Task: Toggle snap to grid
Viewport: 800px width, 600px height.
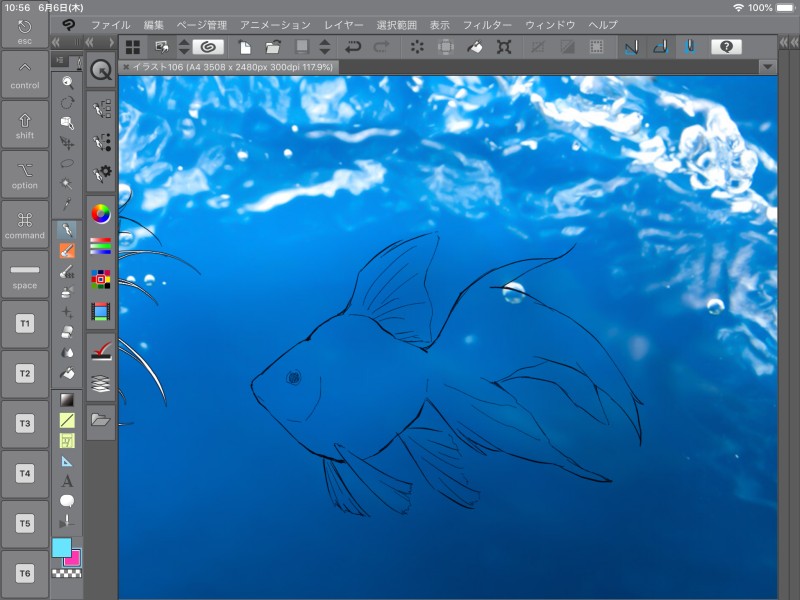Action: point(689,46)
